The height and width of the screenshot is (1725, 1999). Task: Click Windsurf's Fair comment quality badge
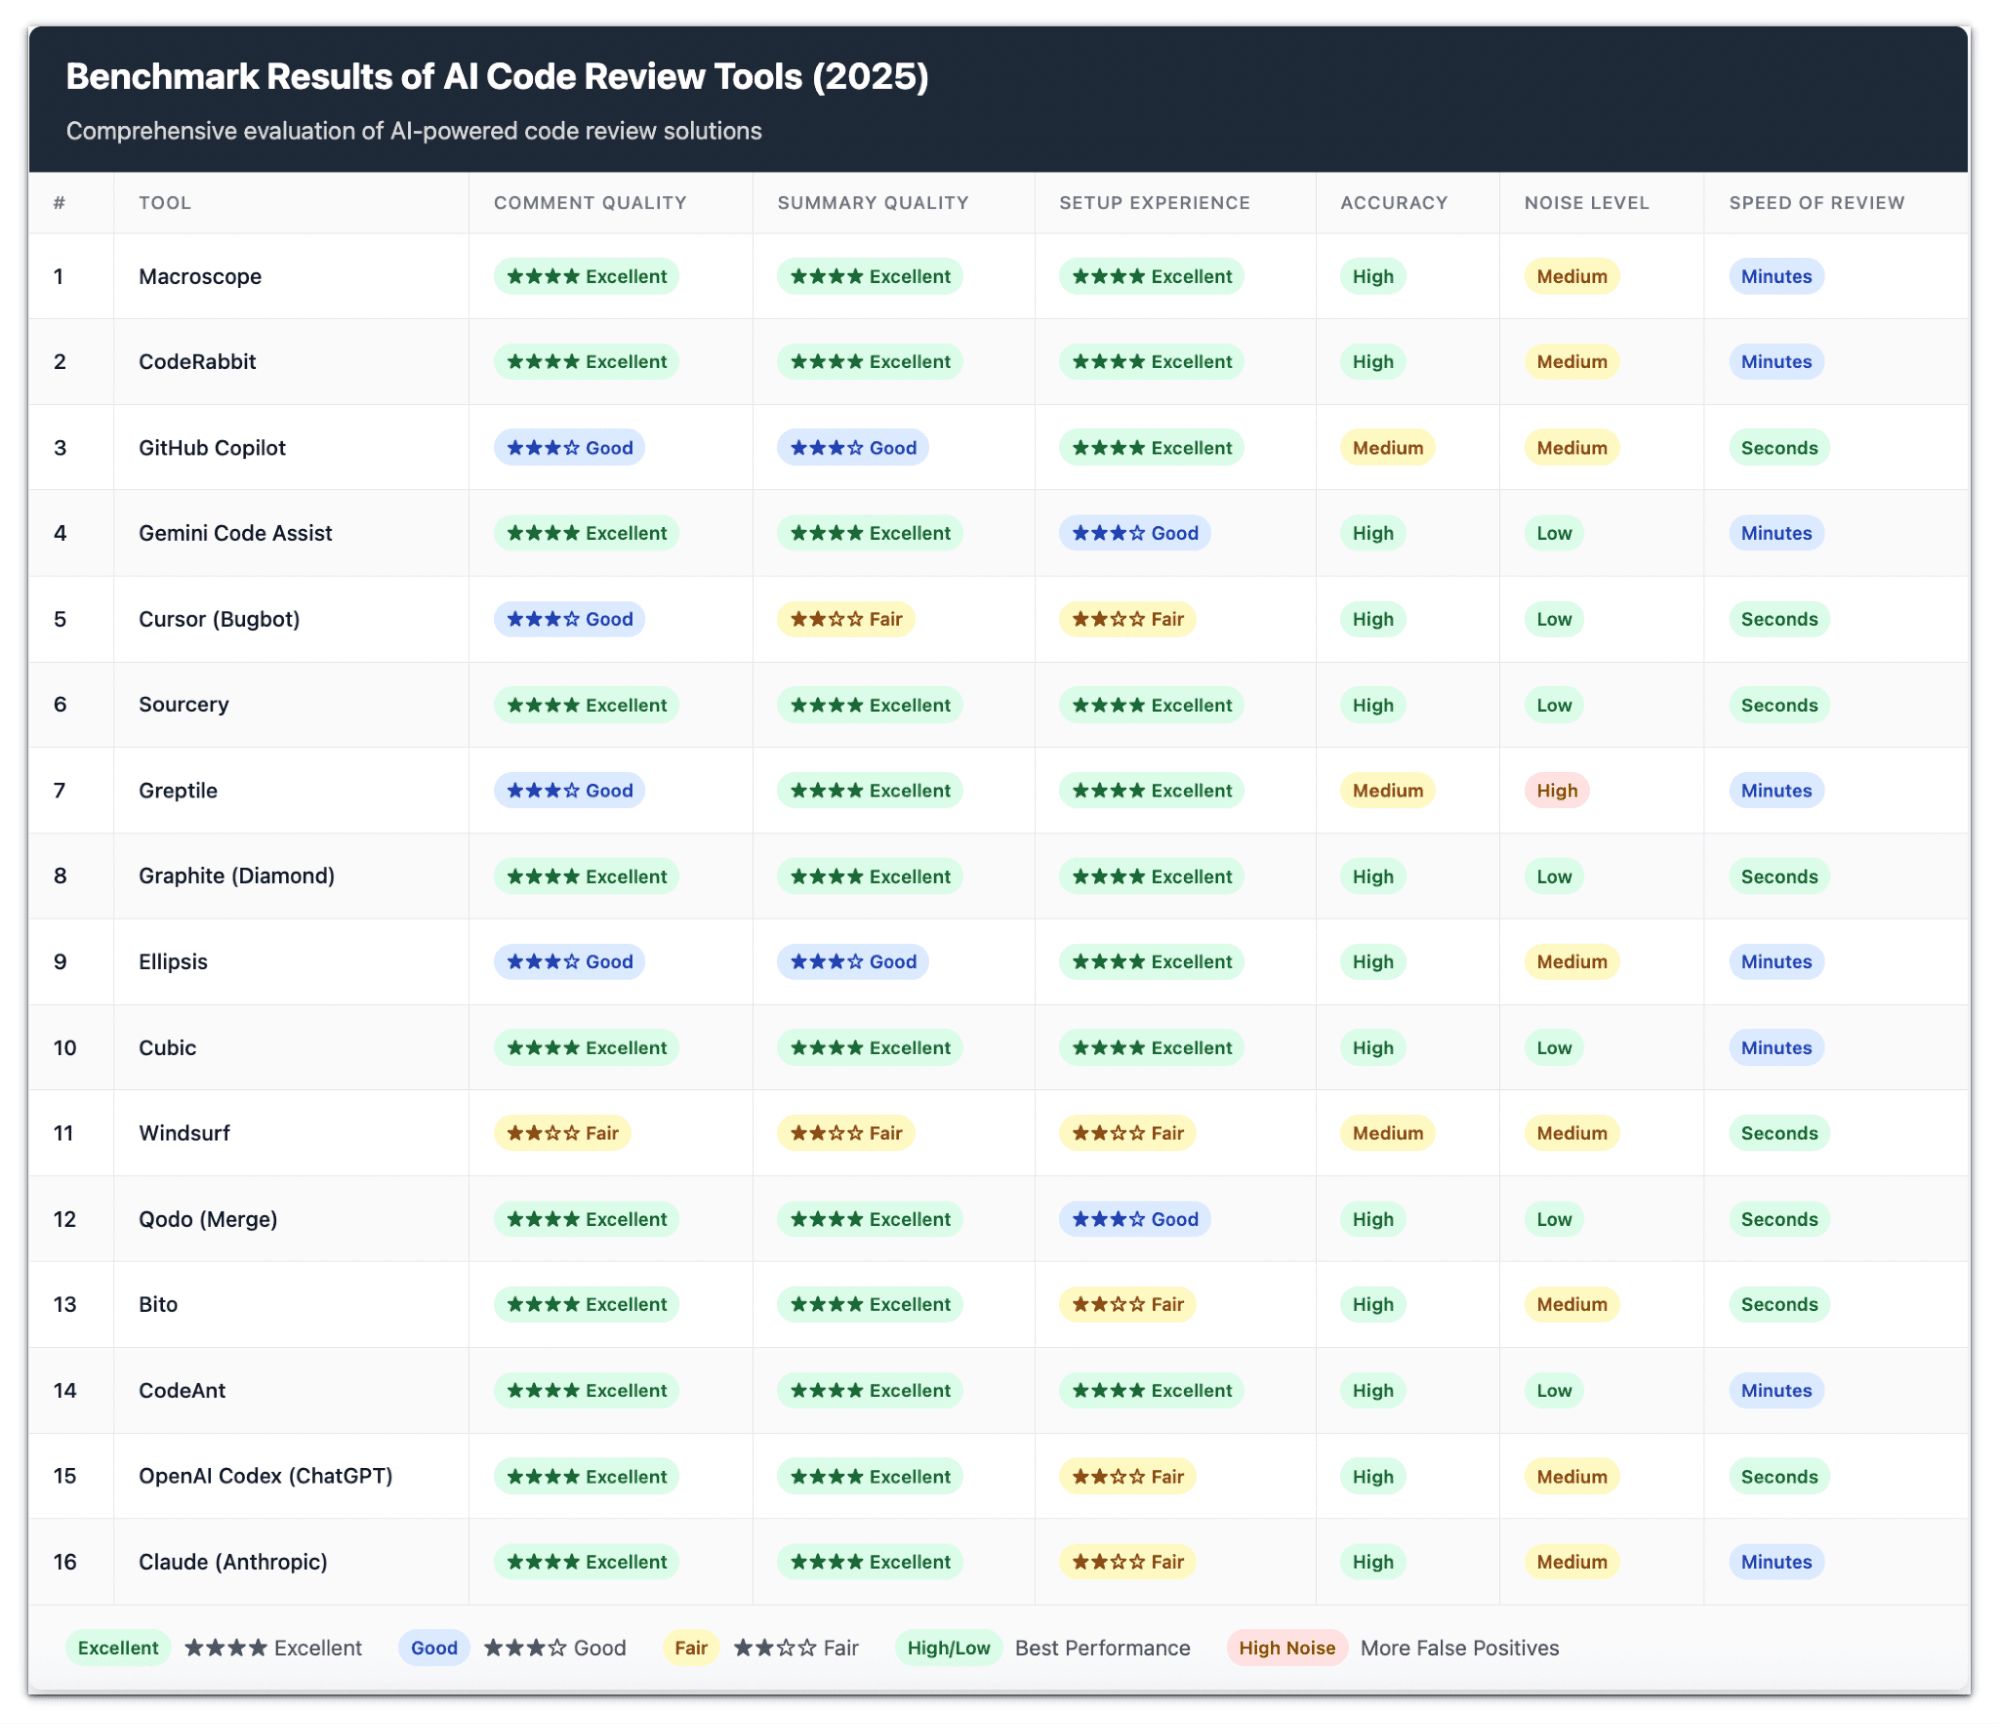562,1133
